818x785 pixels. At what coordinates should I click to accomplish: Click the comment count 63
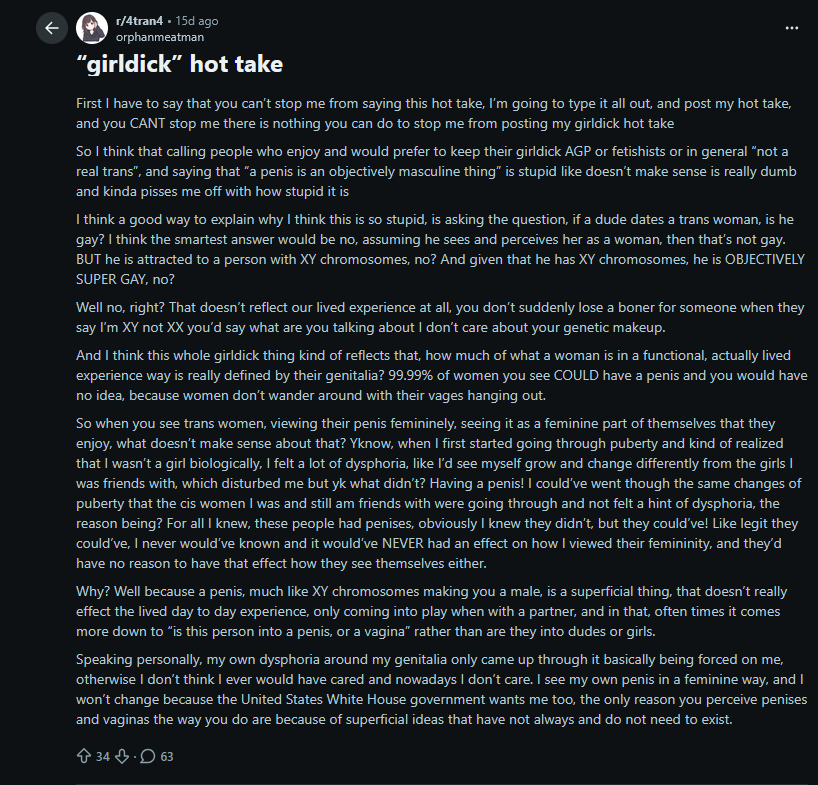(x=166, y=756)
